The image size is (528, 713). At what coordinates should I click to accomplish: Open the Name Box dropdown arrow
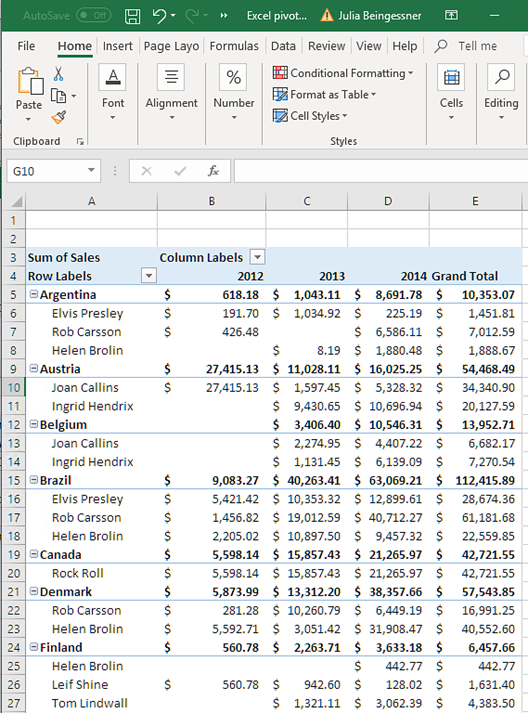coord(91,171)
